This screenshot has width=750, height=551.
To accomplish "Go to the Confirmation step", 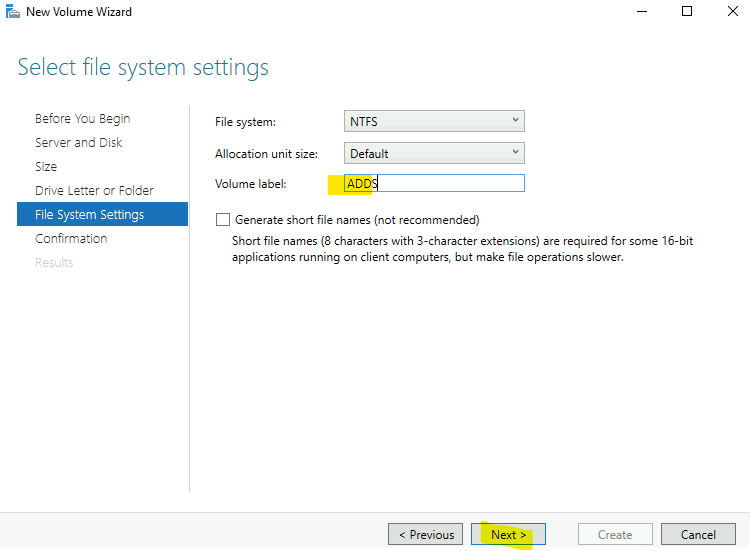I will 71,238.
